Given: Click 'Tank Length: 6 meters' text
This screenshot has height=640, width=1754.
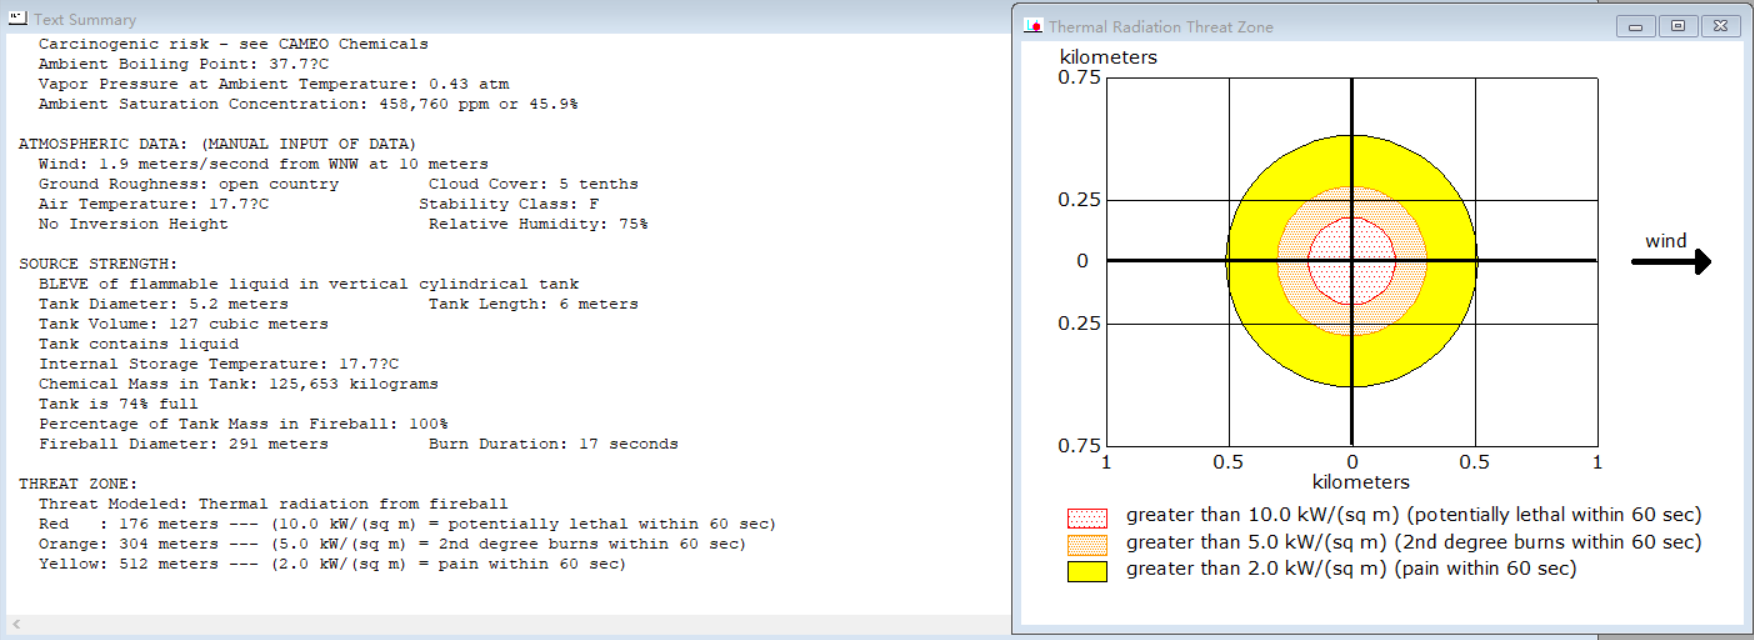Looking at the screenshot, I should pyautogui.click(x=533, y=304).
